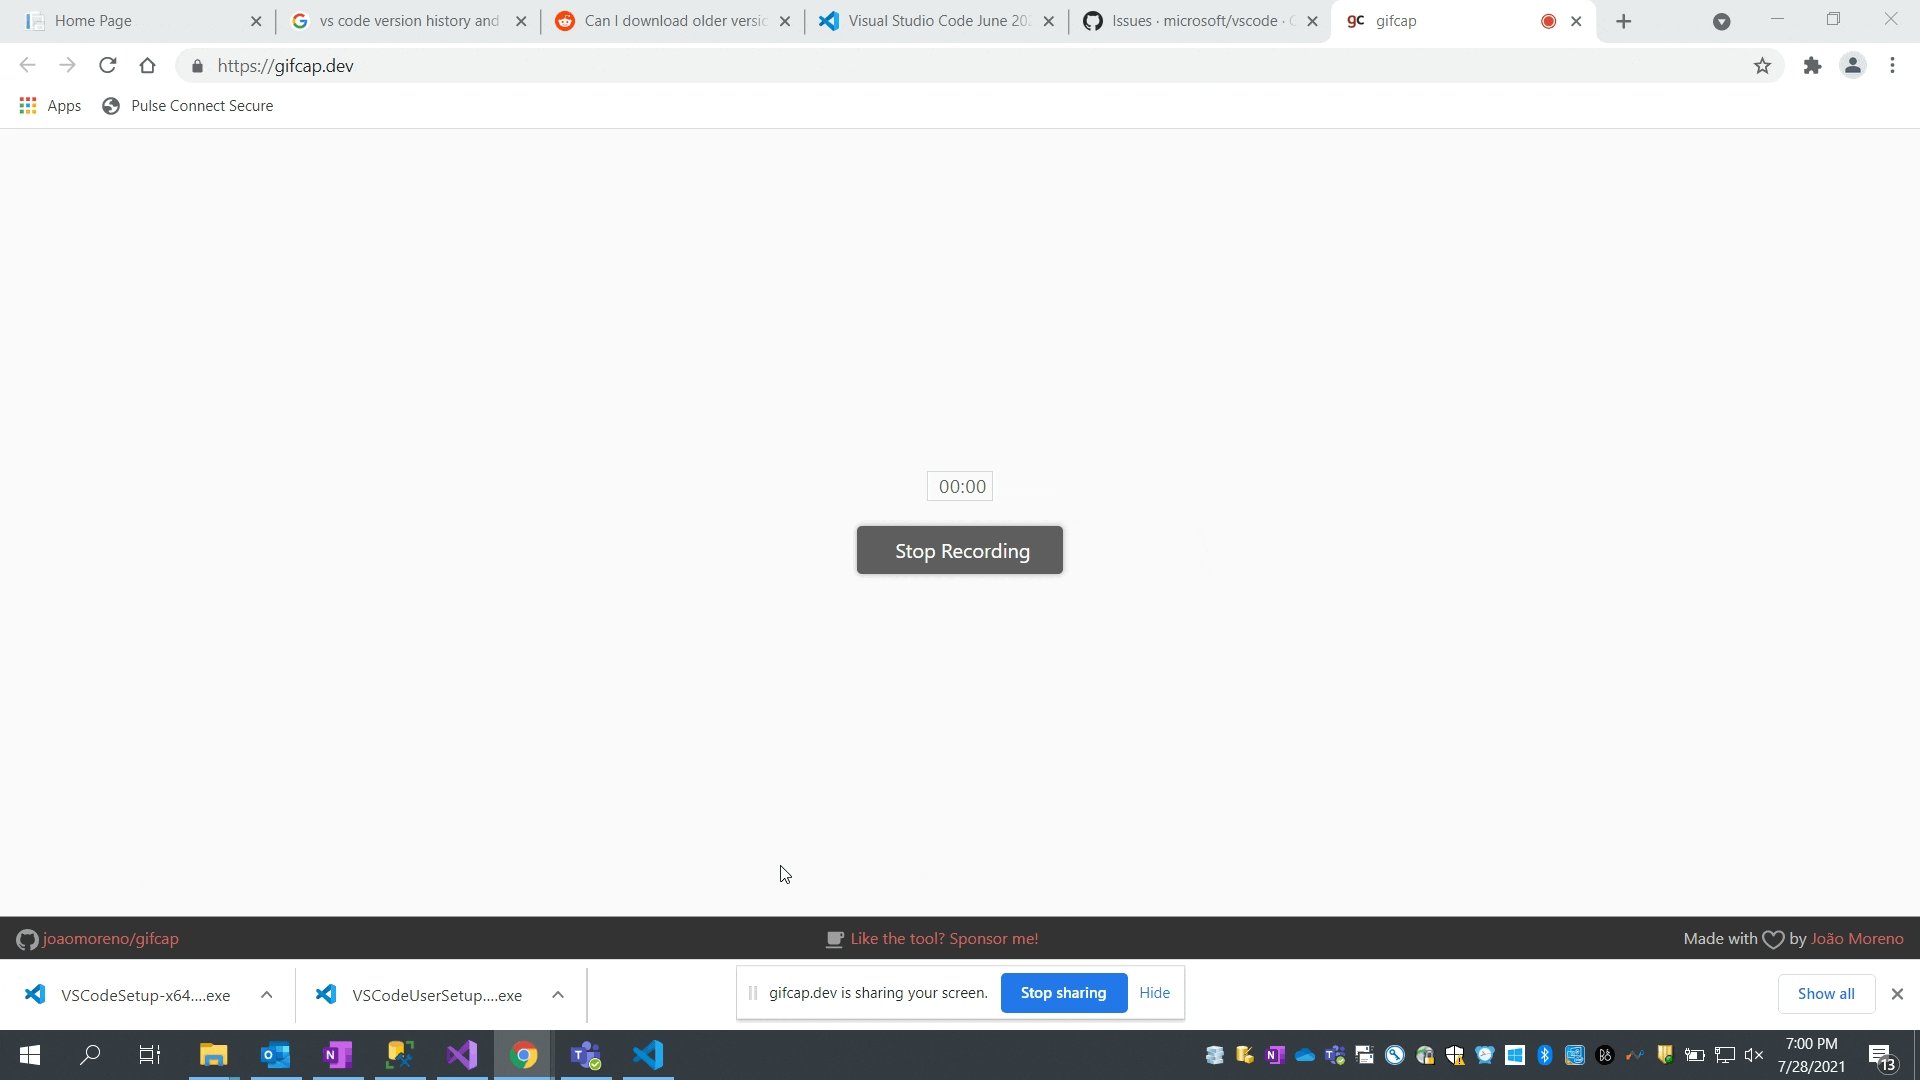Open the GitHub icon next to joaomoreno/gifcap
The width and height of the screenshot is (1920, 1080).
tap(27, 939)
